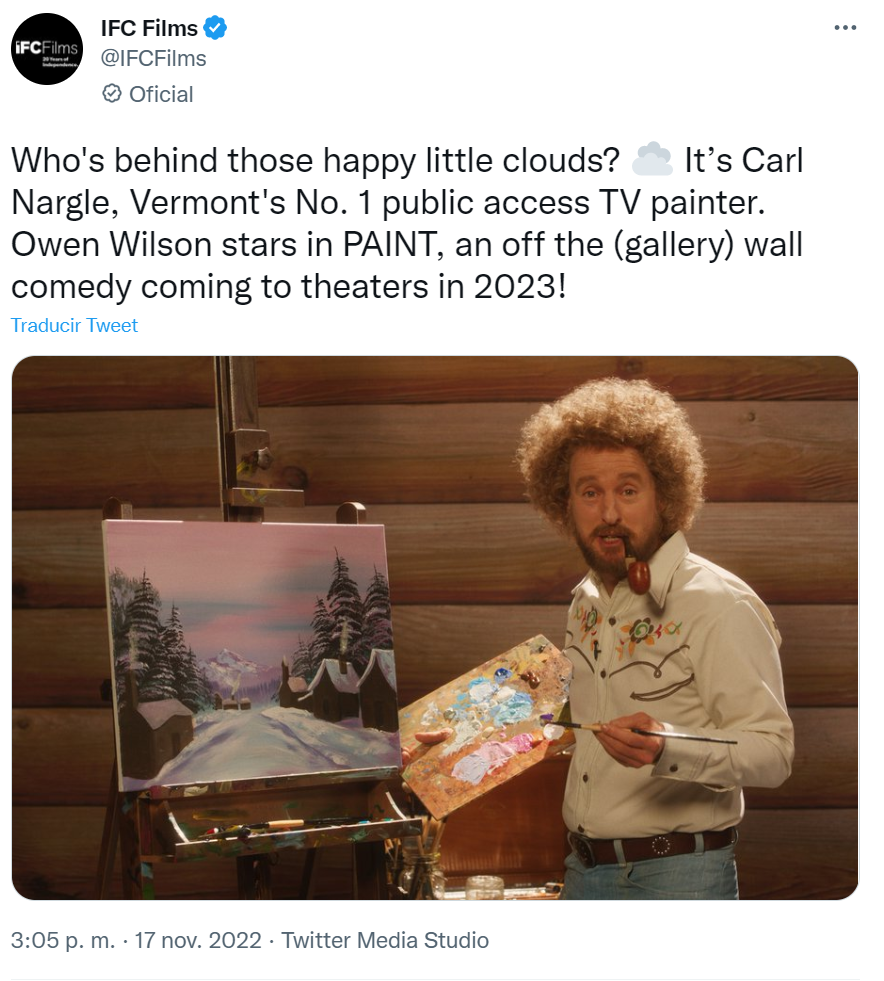This screenshot has height=981, width=884.
Task: Open the Twitter Media Studio source link
Action: point(385,940)
